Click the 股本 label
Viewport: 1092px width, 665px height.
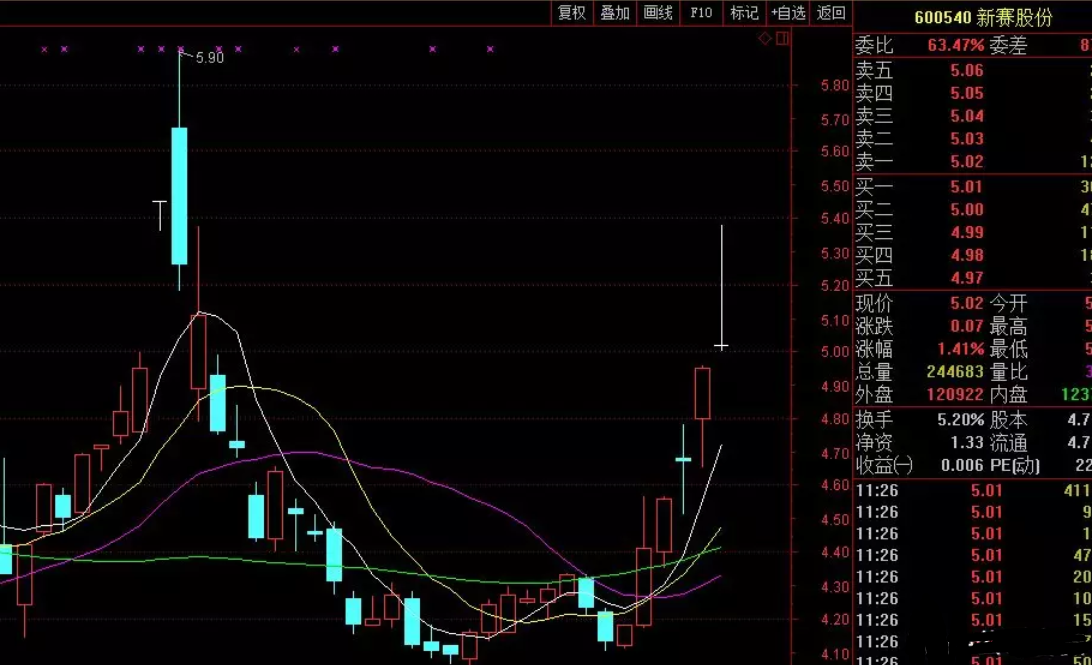(x=1008, y=420)
